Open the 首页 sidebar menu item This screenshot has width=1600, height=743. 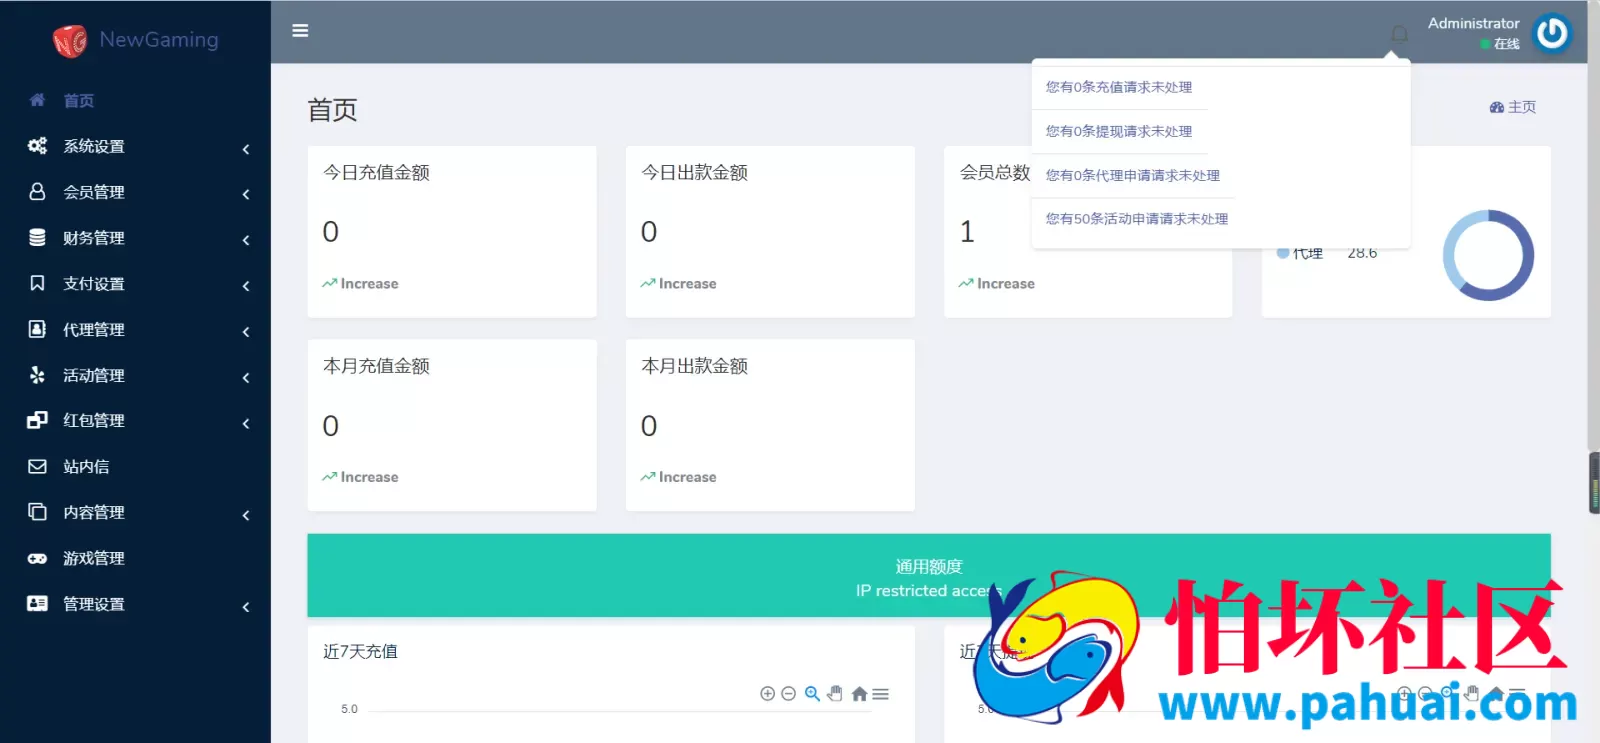(x=135, y=100)
